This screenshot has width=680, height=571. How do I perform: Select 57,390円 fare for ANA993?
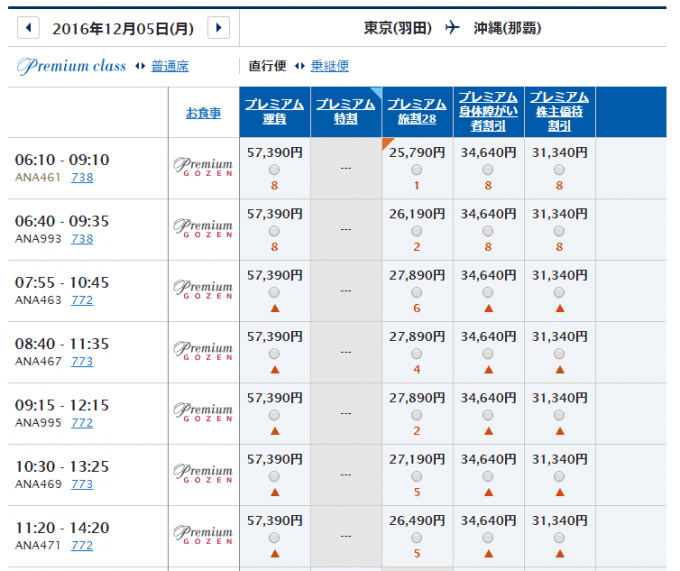pos(274,231)
